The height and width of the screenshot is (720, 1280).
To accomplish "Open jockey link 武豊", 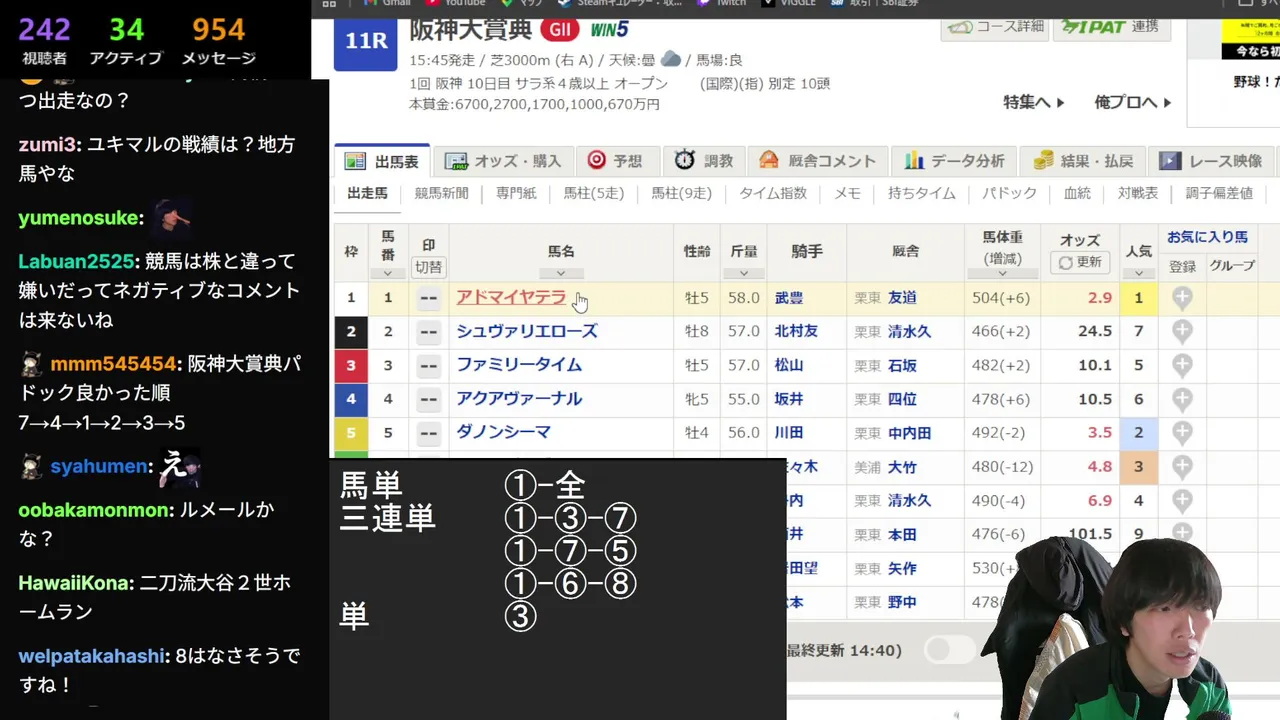I will (x=789, y=298).
